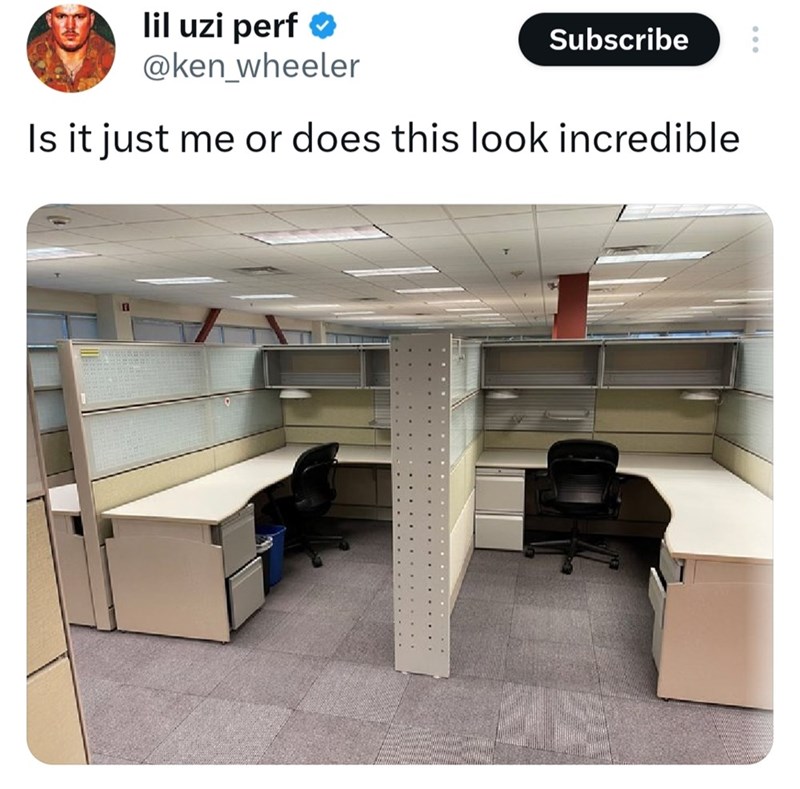Viewport: 800px width, 789px height.
Task: Open the @ken_wheeler handle link
Action: pyautogui.click(x=251, y=66)
